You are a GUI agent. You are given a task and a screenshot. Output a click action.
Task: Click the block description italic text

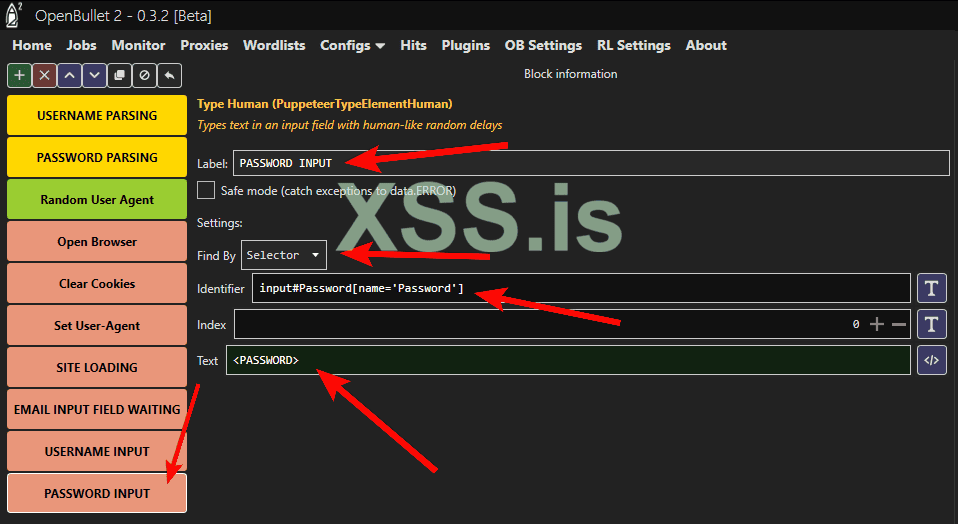[x=349, y=125]
